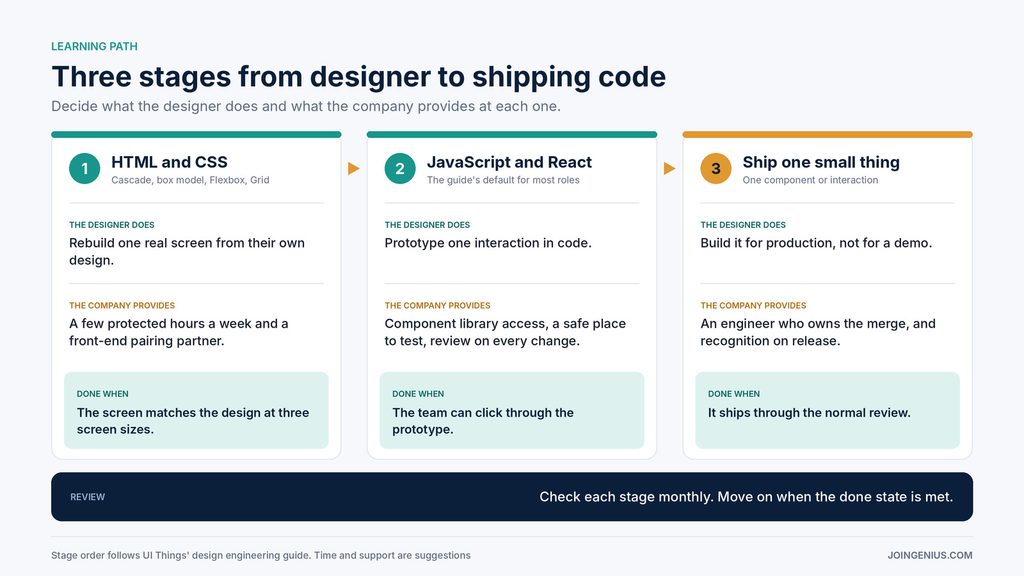Viewport: 1024px width, 576px height.
Task: Select the "JavaScript and React" stage heading
Action: click(509, 162)
